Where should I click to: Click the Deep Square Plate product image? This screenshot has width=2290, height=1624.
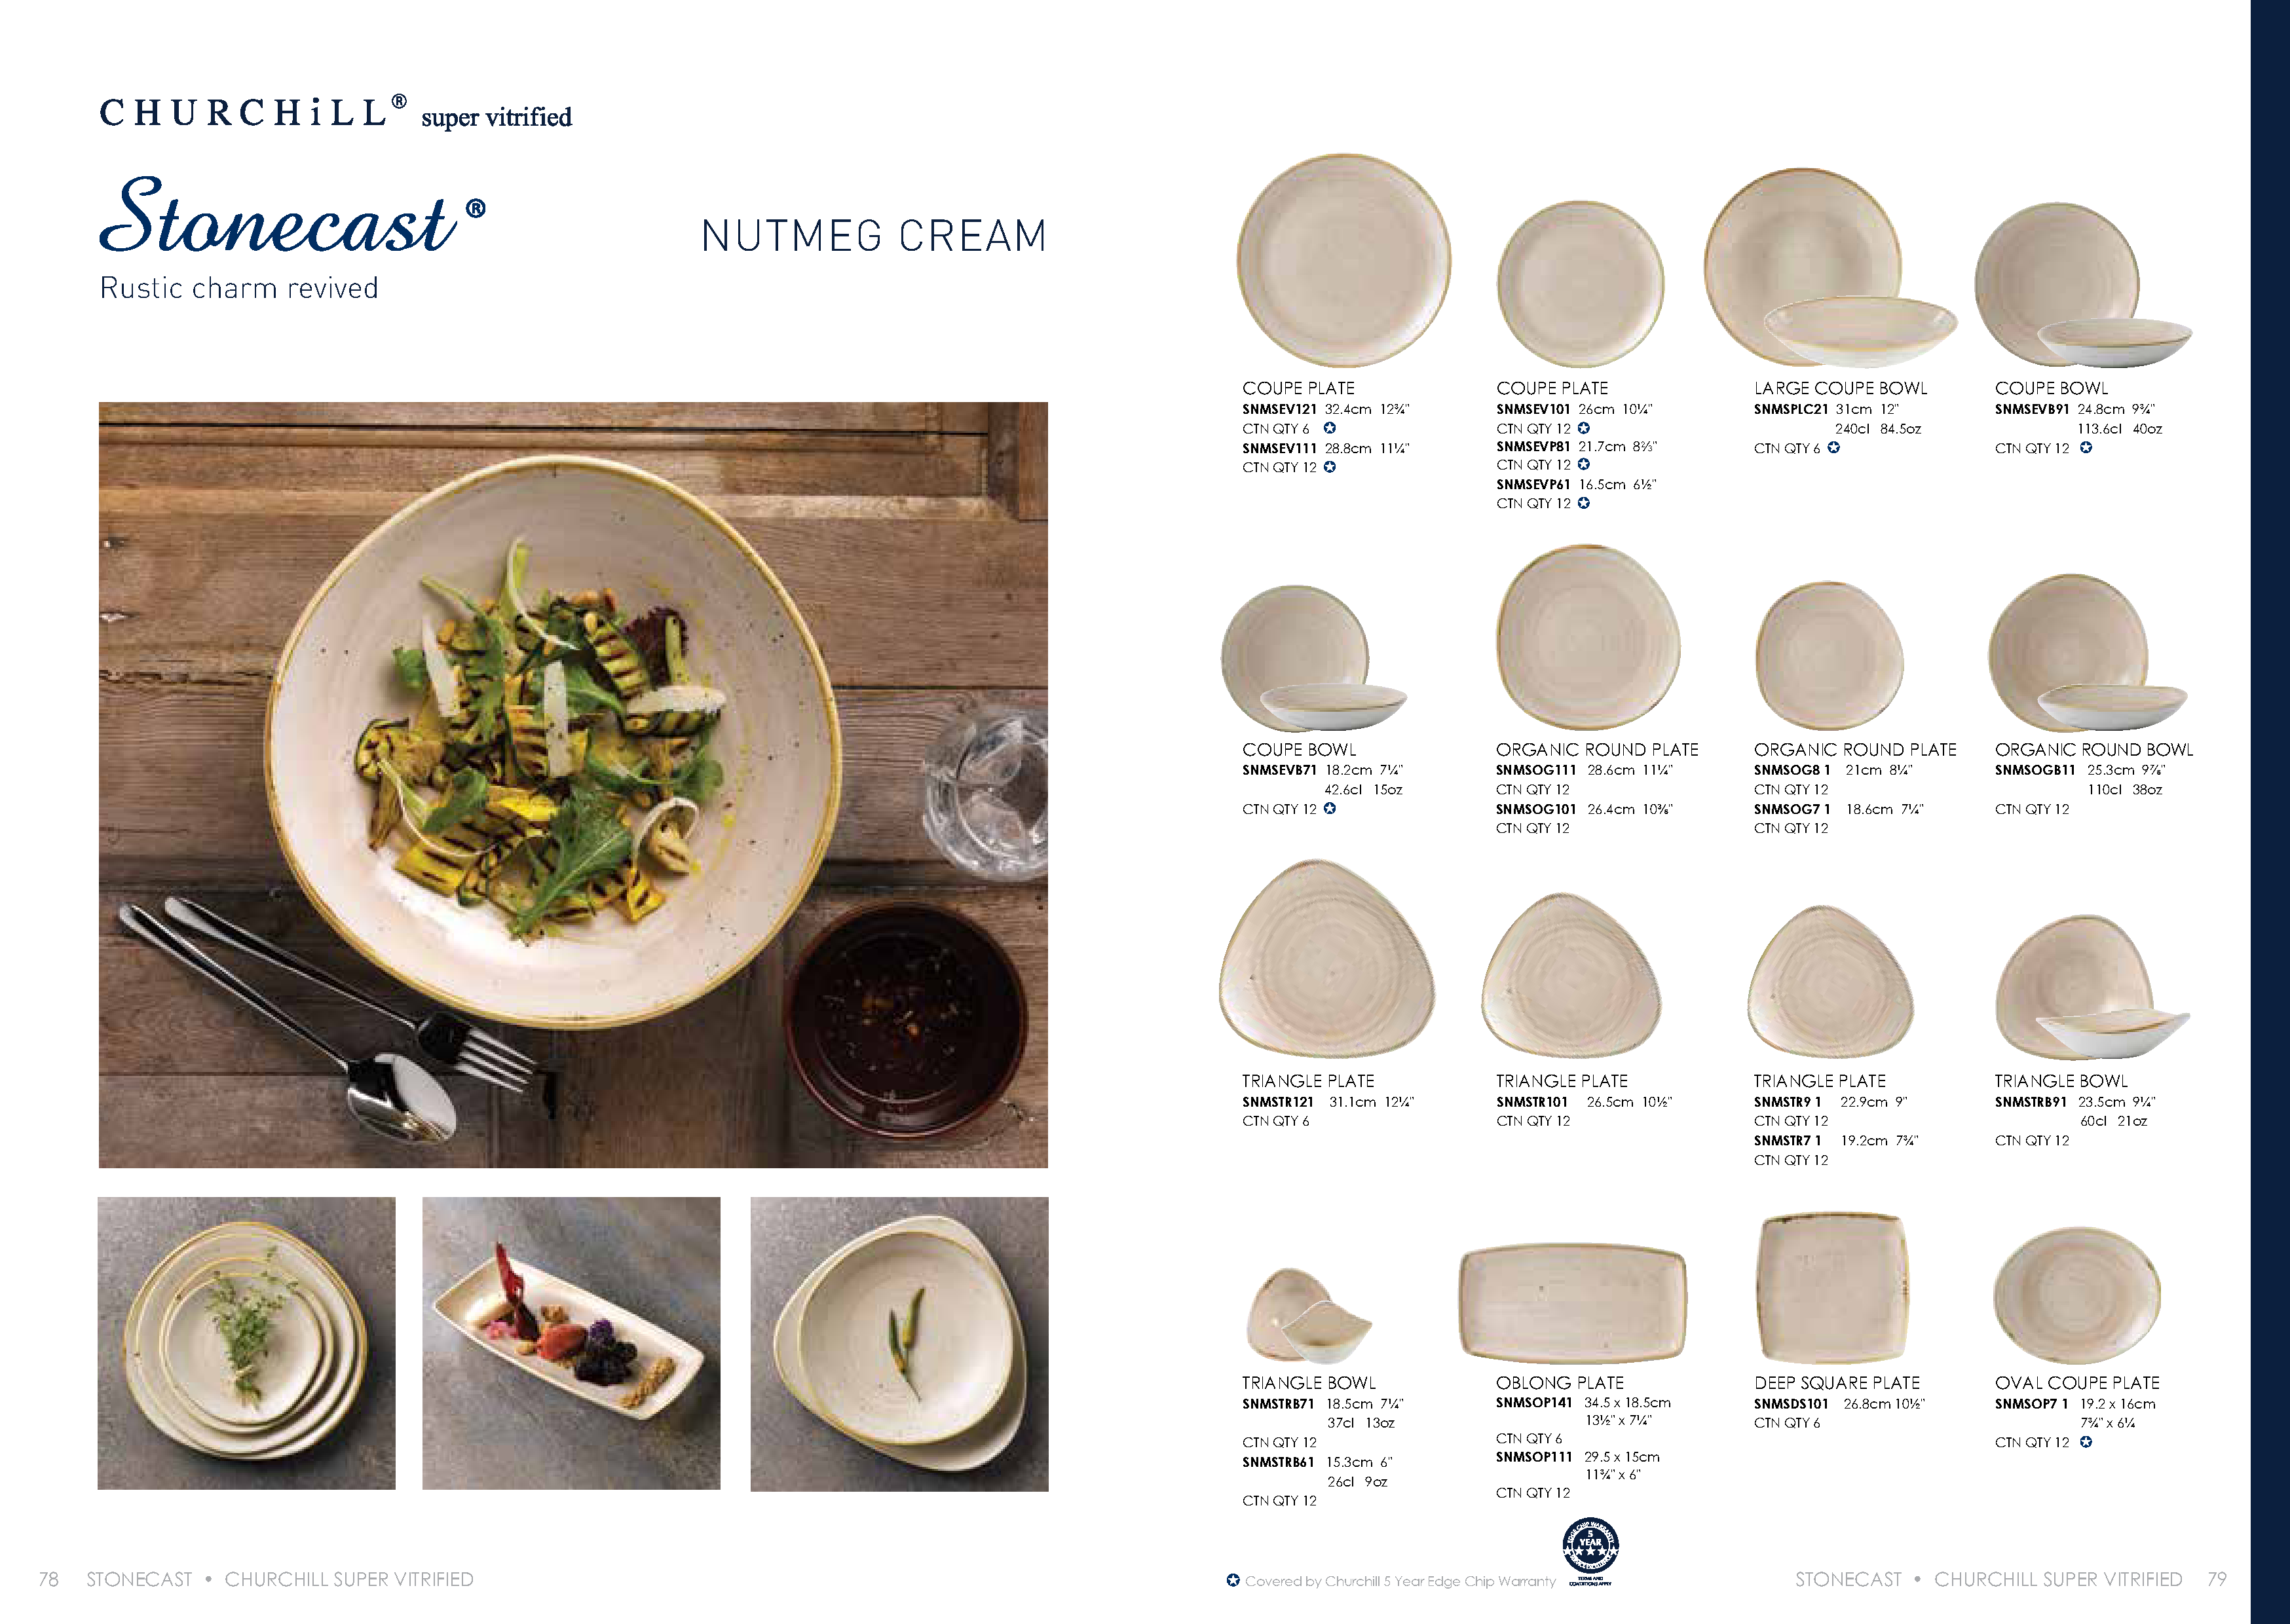(x=1832, y=1289)
